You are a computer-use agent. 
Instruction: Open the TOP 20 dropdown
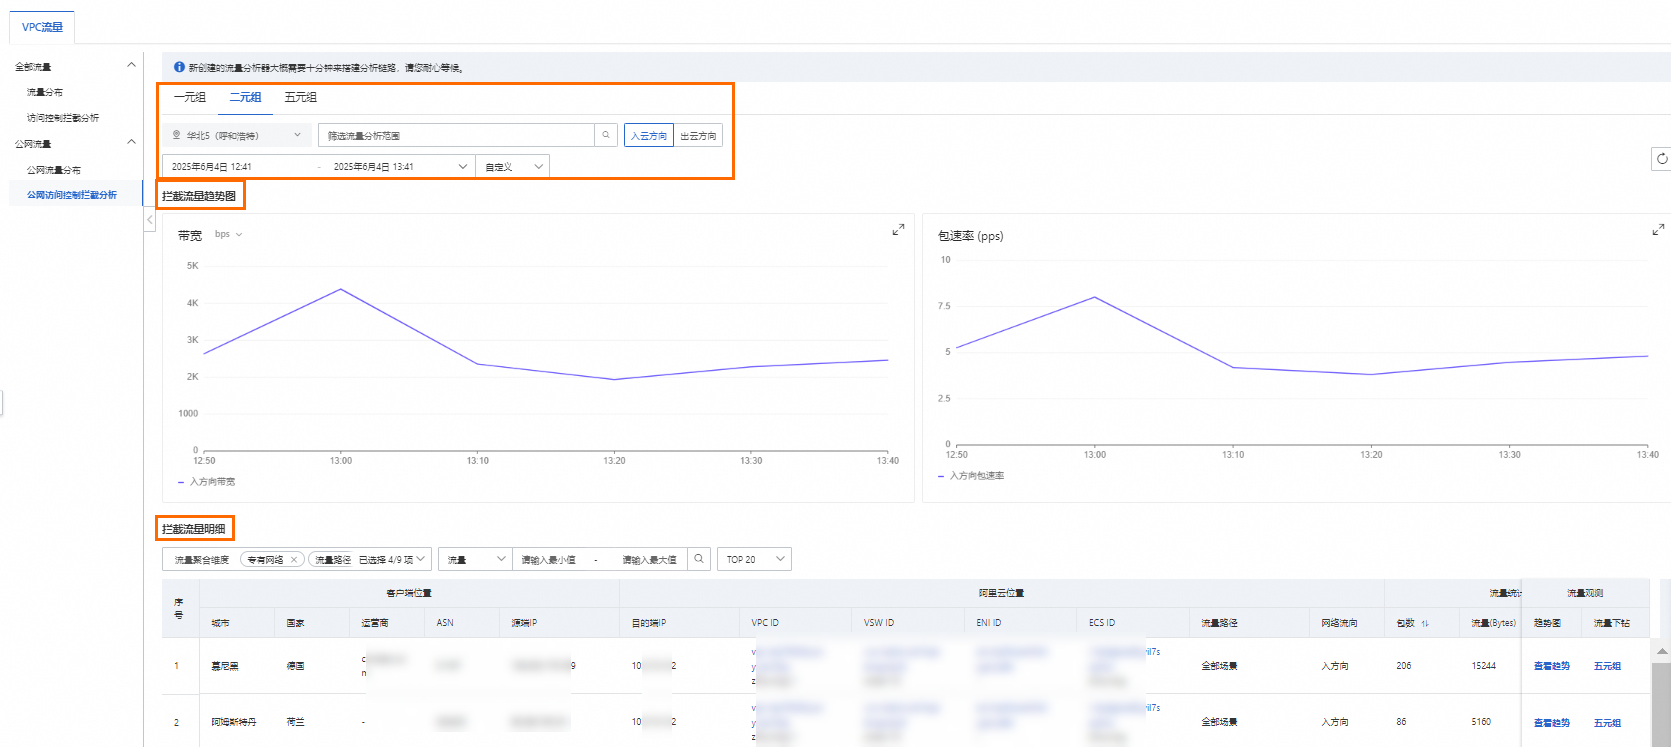(x=754, y=559)
